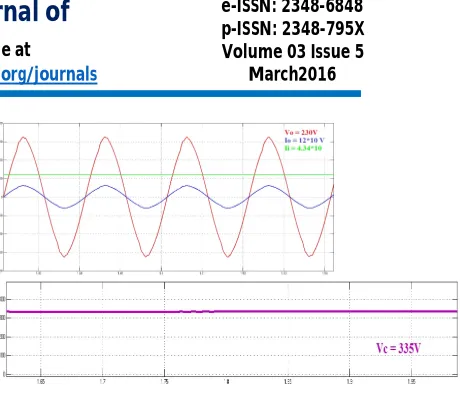Click the blue Io legend label
Screen dimensions: 460x394
[304, 140]
